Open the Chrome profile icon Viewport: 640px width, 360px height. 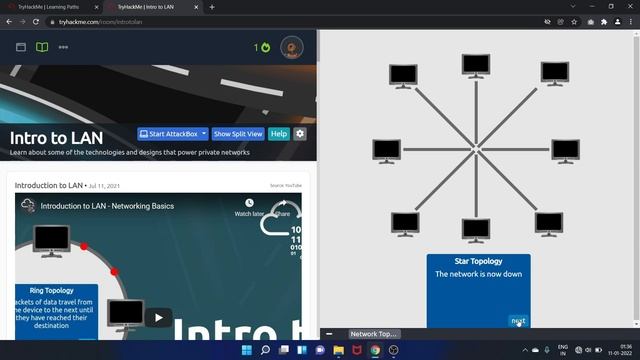[618, 22]
